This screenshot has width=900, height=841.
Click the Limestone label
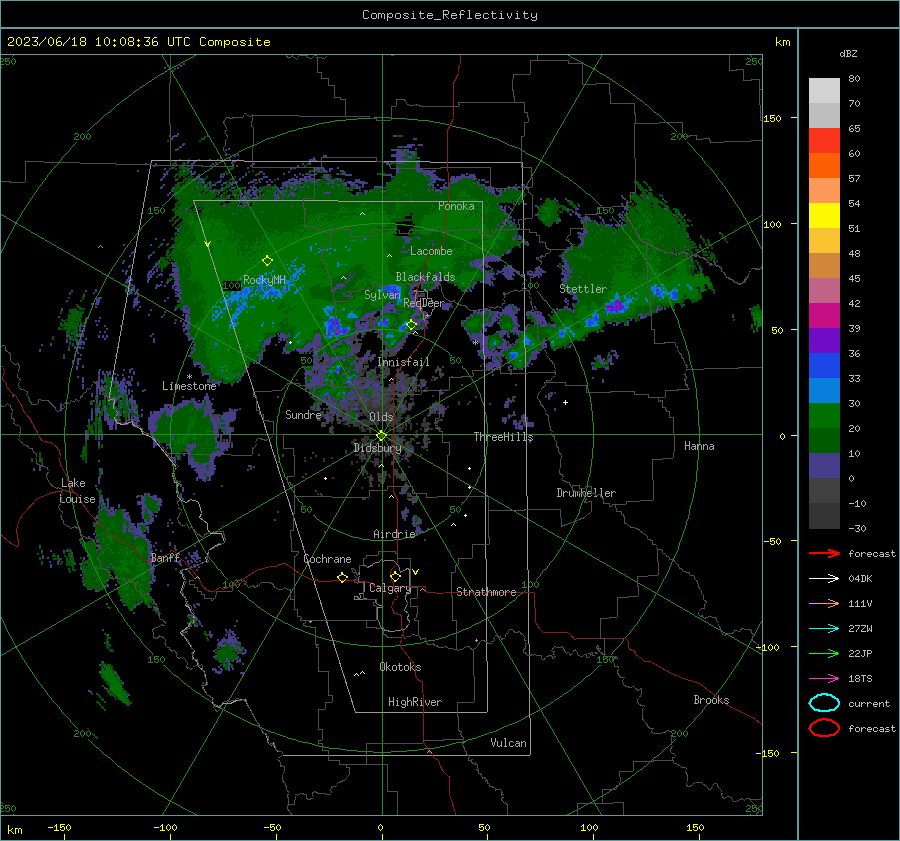(189, 386)
